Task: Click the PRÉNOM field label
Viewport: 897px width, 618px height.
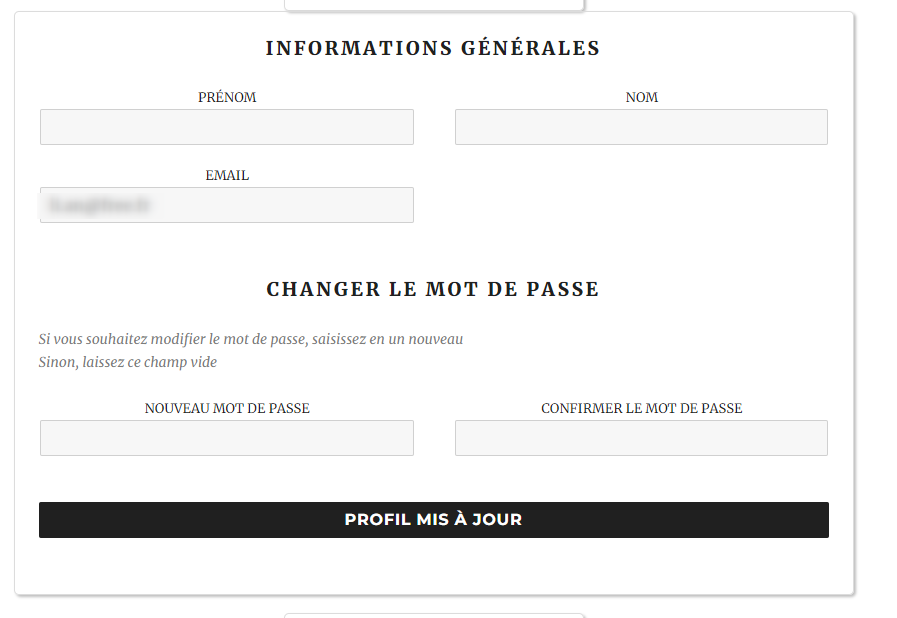Action: pos(227,97)
